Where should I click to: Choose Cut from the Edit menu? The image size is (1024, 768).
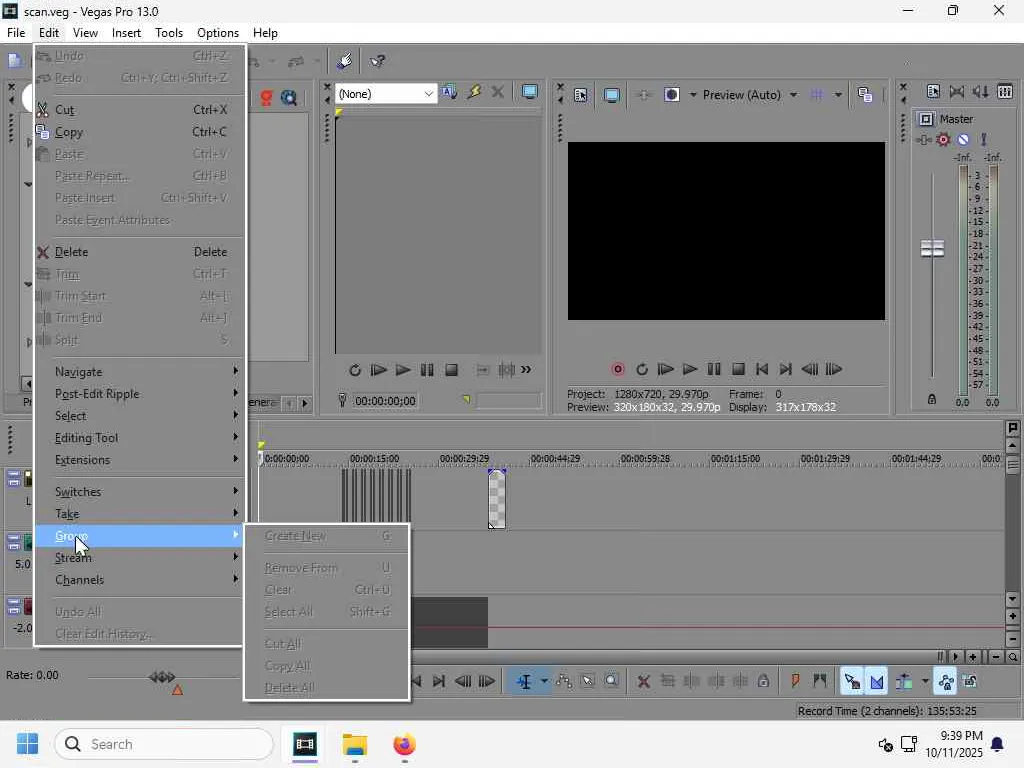click(x=140, y=110)
